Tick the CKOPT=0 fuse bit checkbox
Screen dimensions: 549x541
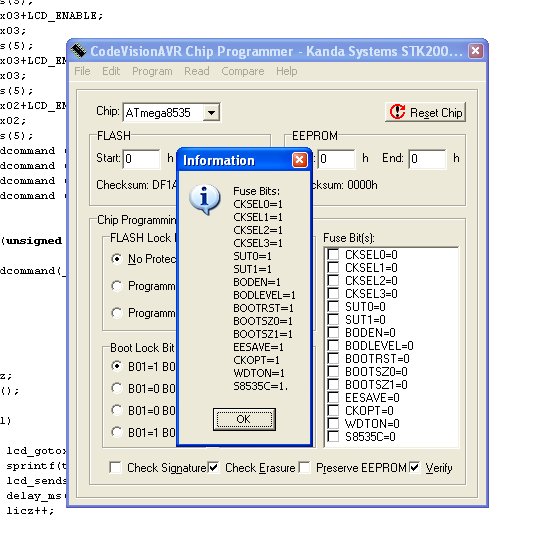[333, 410]
